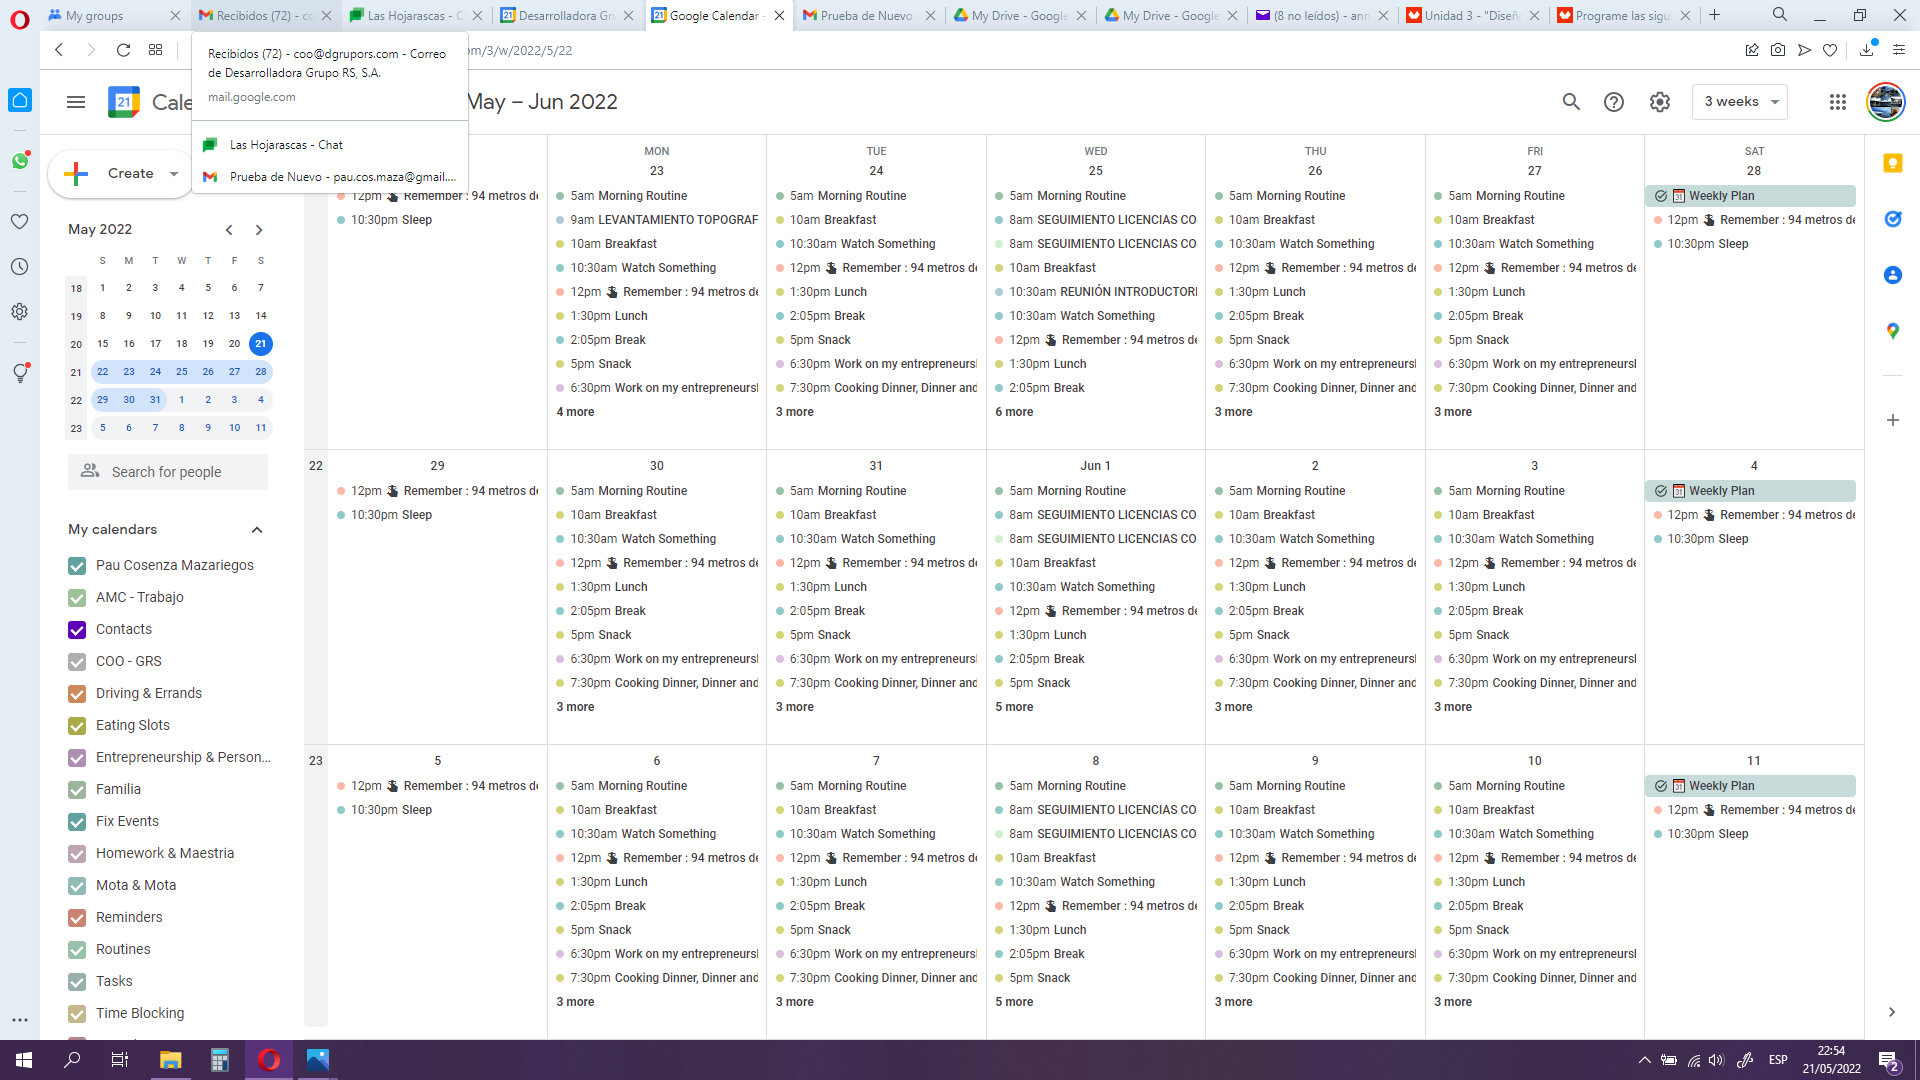Open Calendar support help icon
Image resolution: width=1920 pixels, height=1080 pixels.
[1614, 102]
